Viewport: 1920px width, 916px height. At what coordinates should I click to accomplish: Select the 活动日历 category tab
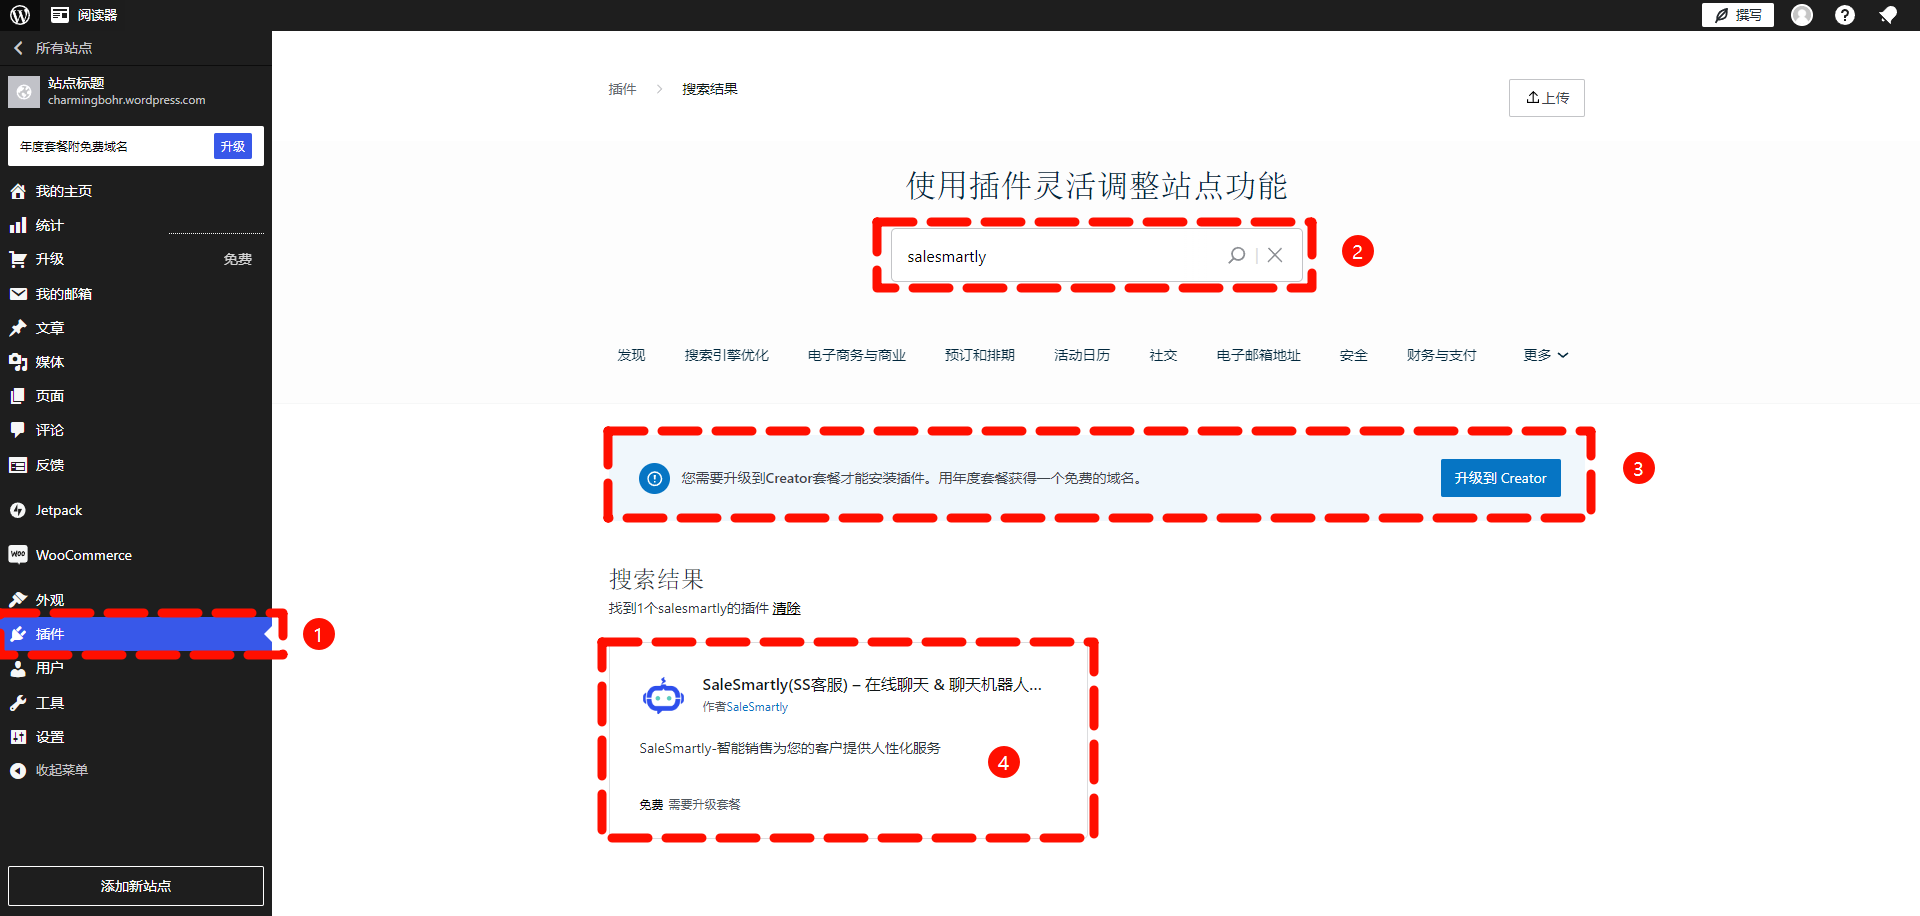tap(1082, 355)
